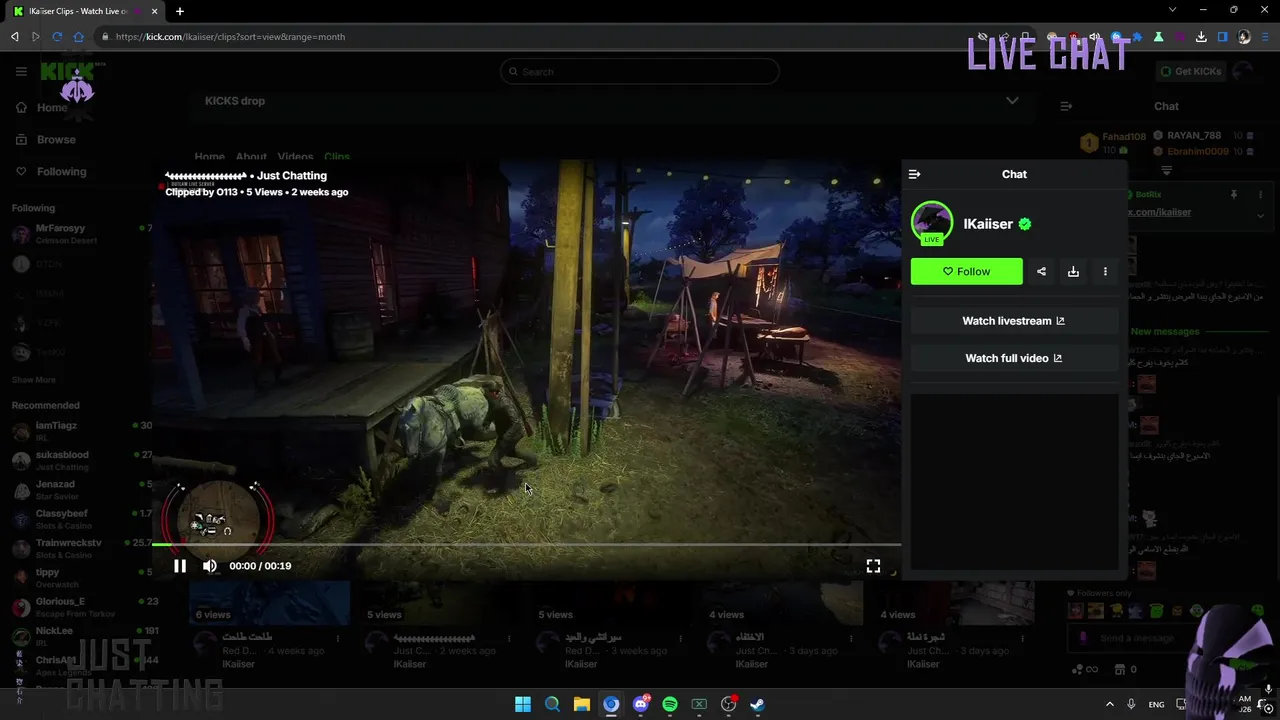Open the share clip options

(1041, 271)
